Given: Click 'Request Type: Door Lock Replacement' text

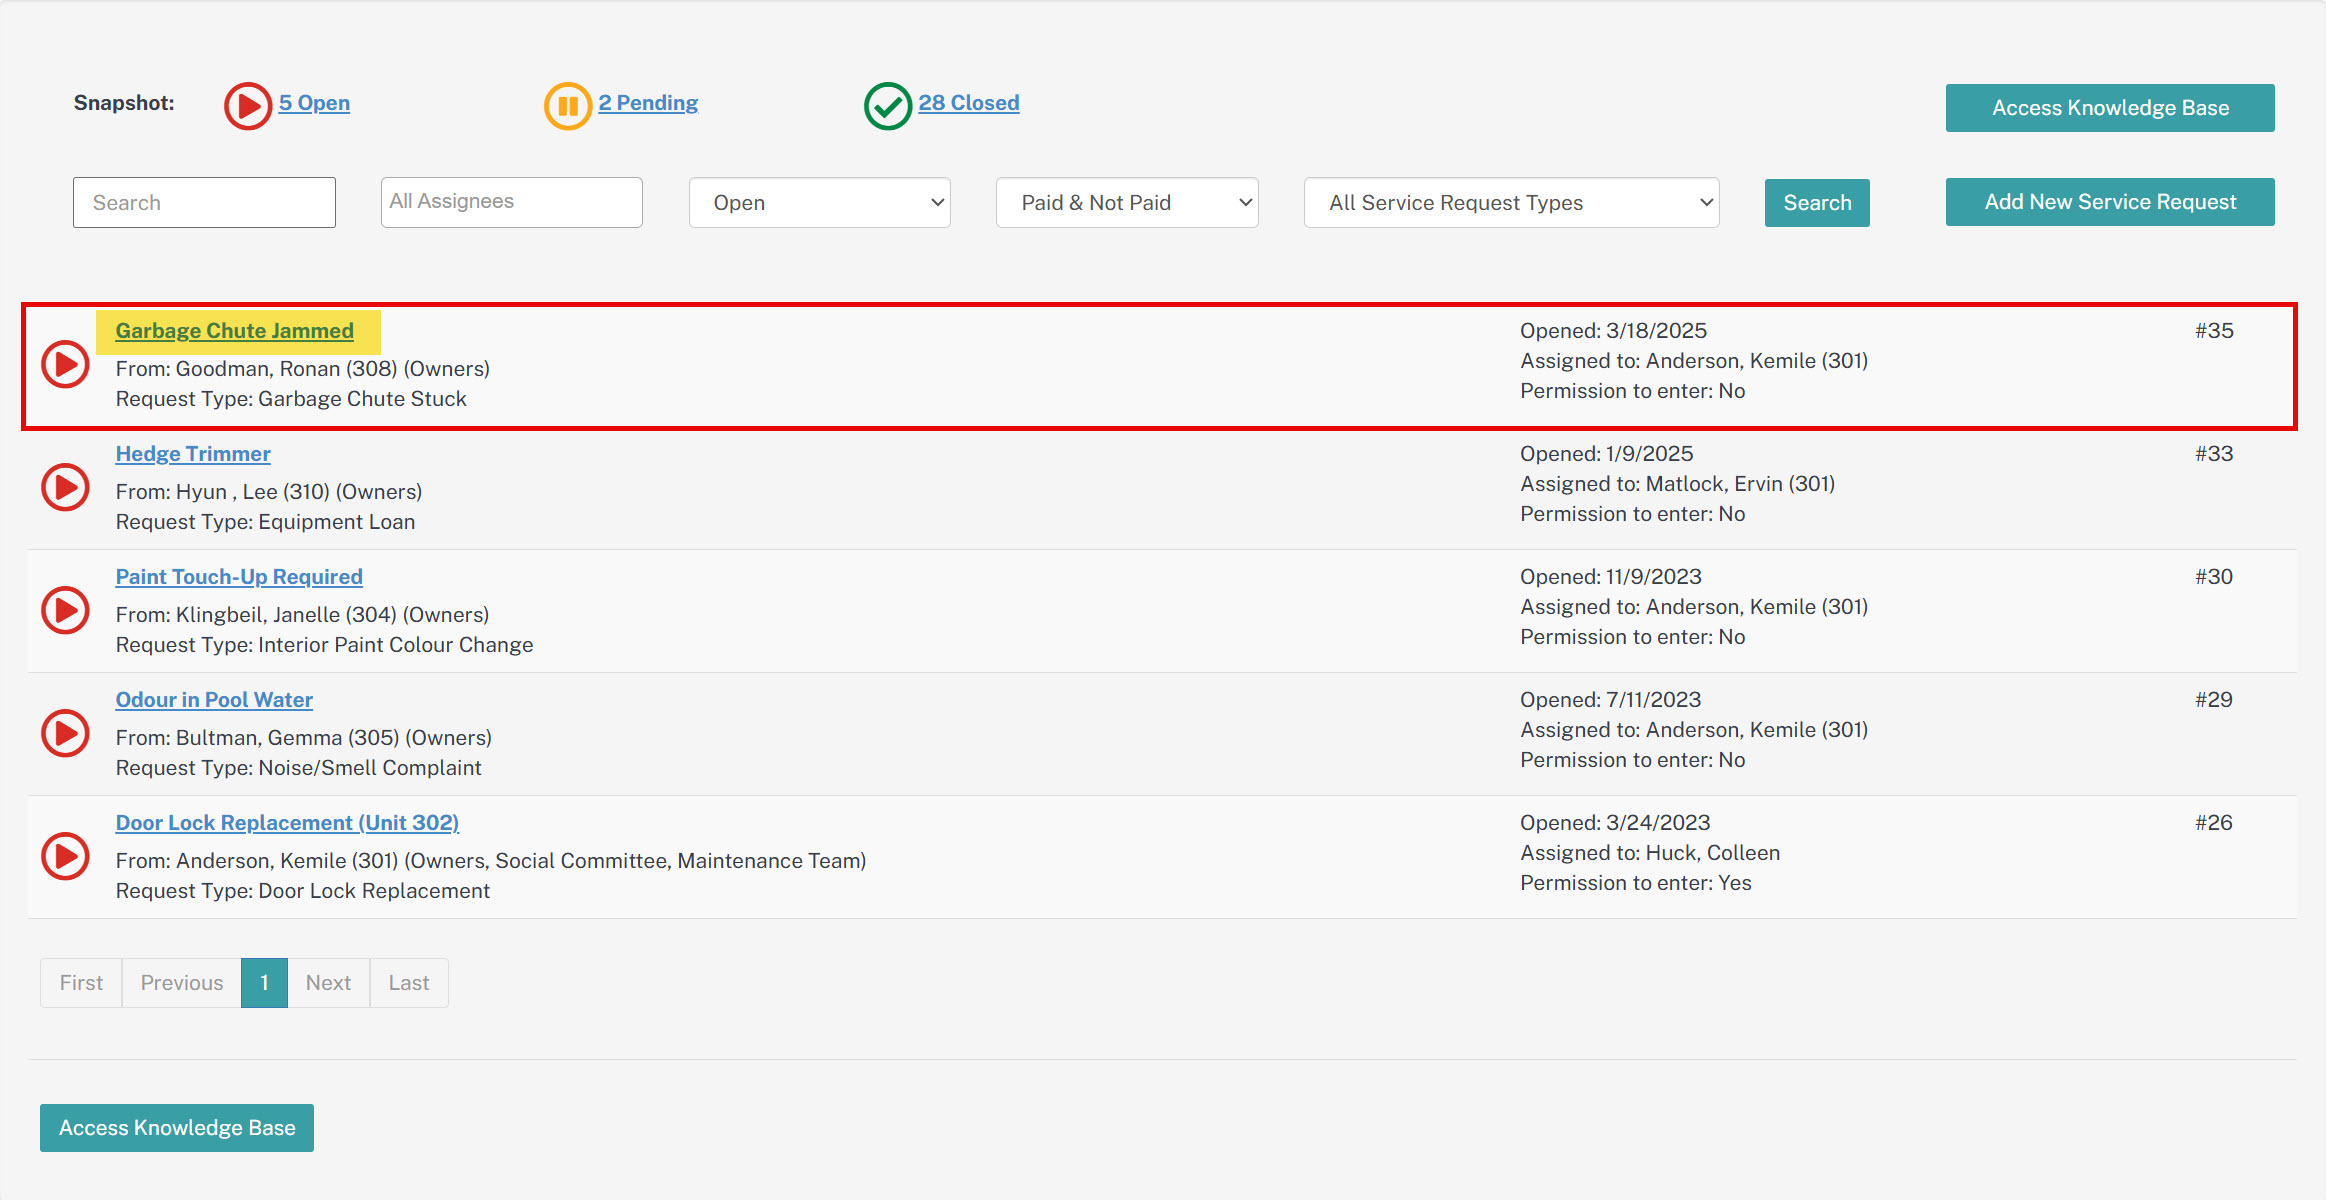Looking at the screenshot, I should 302,891.
